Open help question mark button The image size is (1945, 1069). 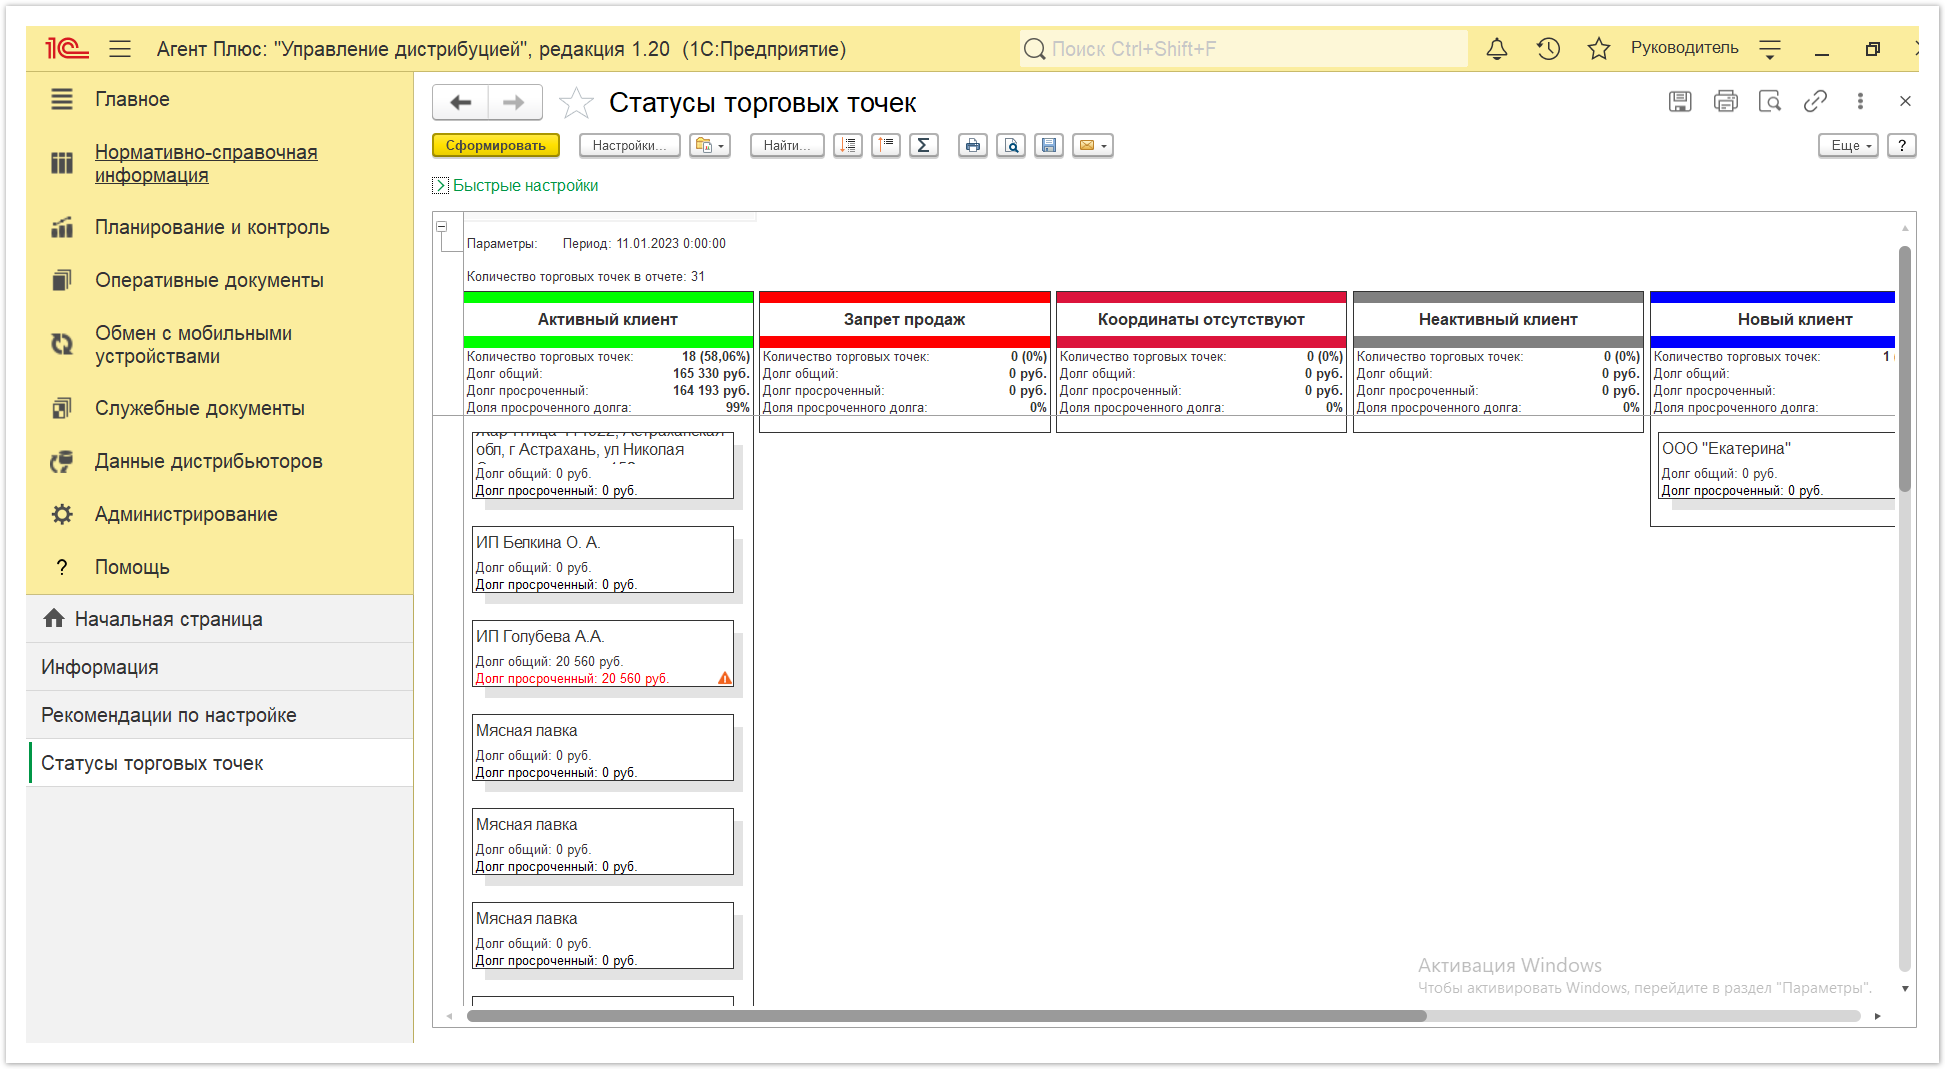point(1902,145)
